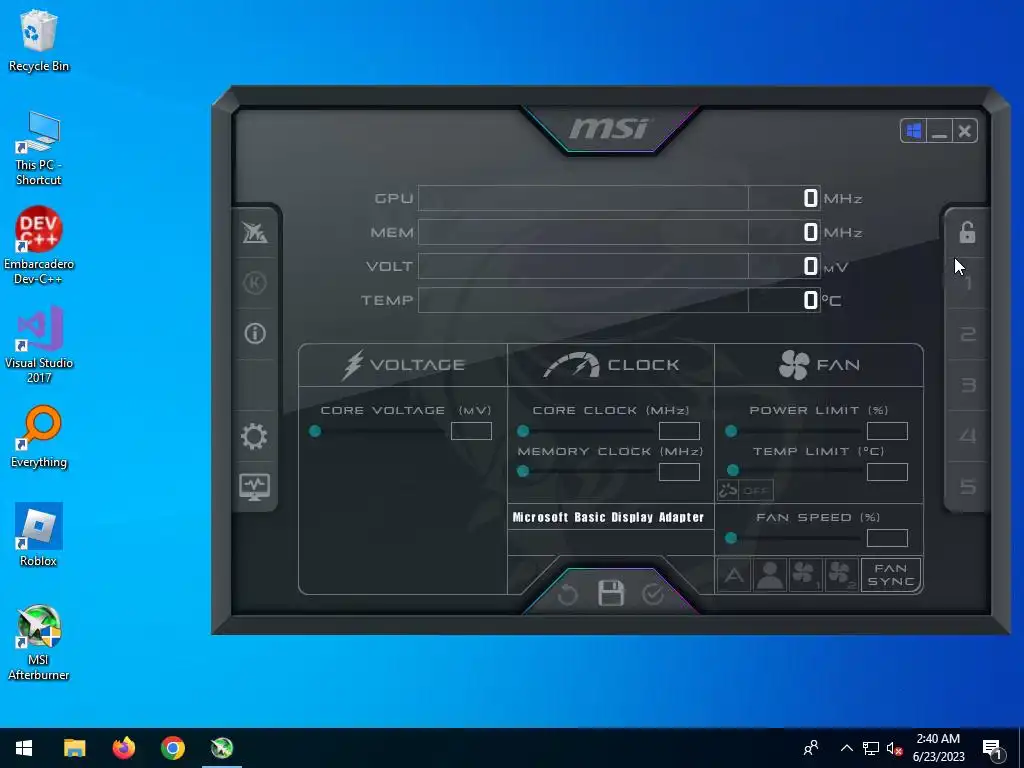Click the MSI logo at top
The height and width of the screenshot is (768, 1024).
(x=609, y=129)
